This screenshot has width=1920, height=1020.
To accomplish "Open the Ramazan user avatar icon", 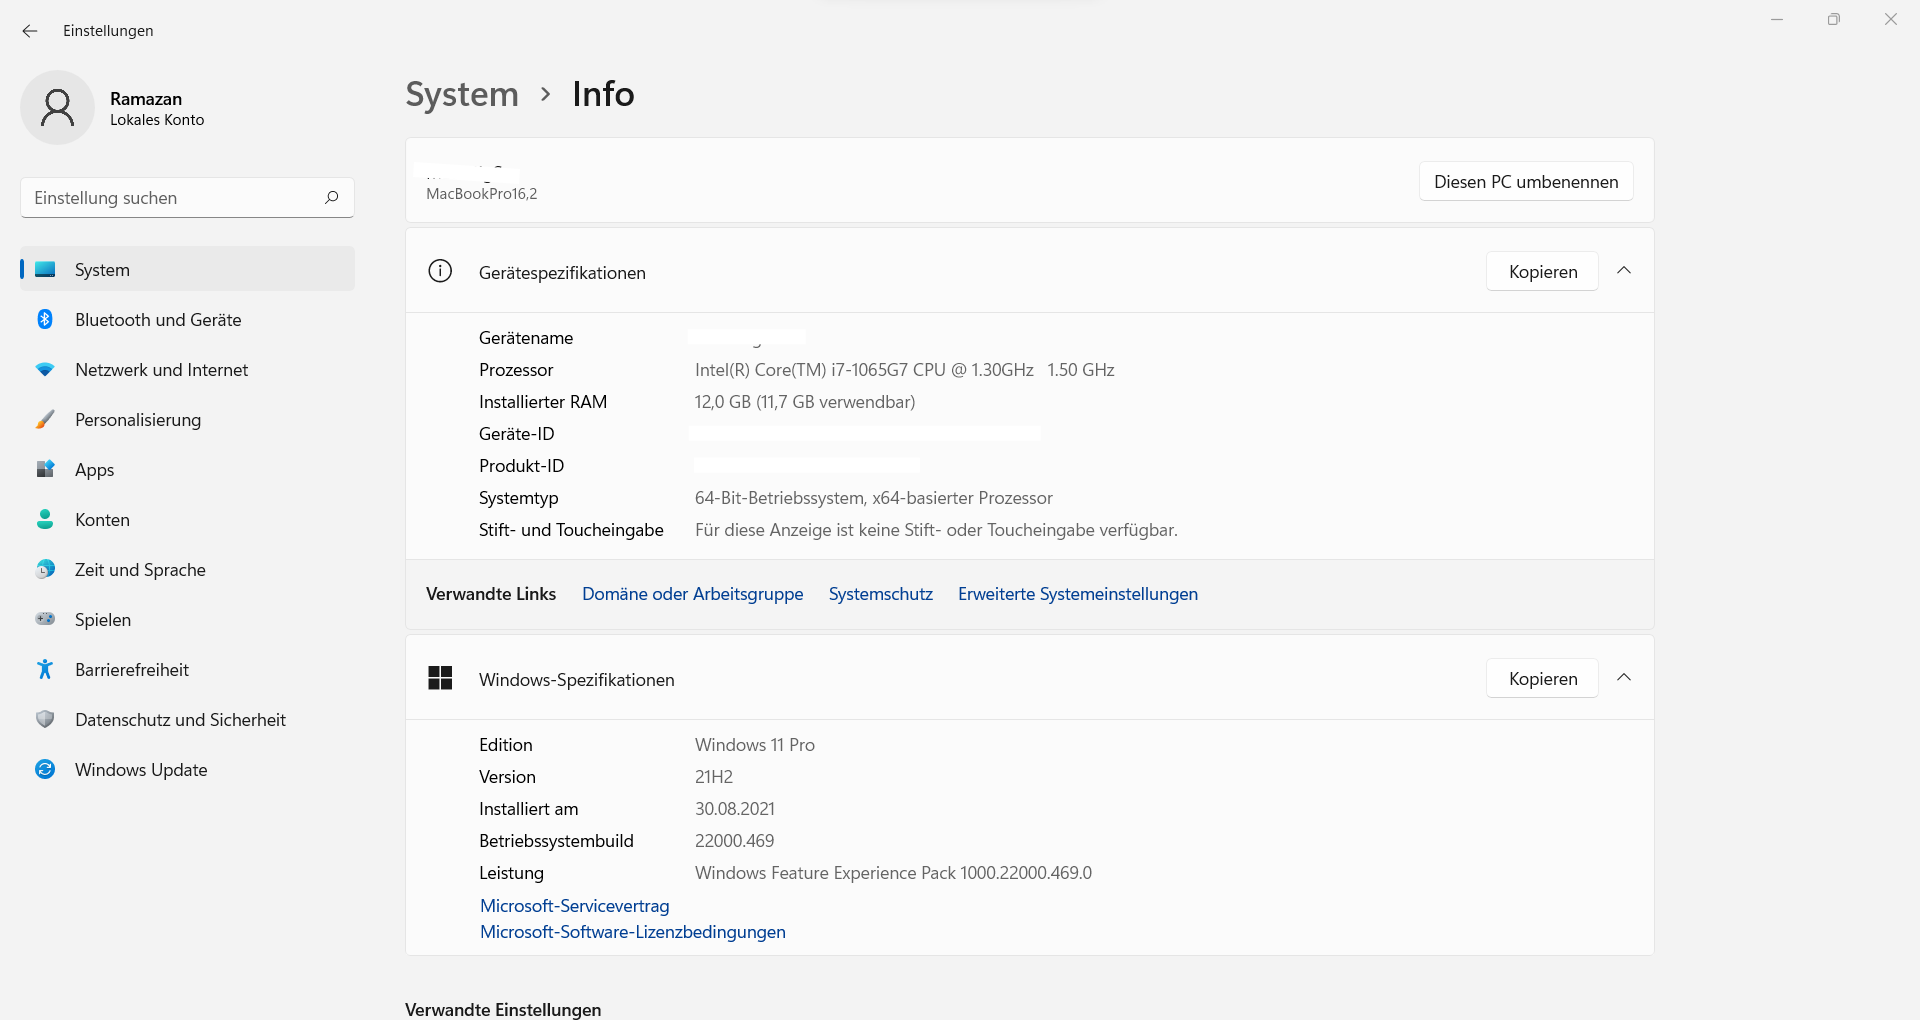I will pos(57,107).
